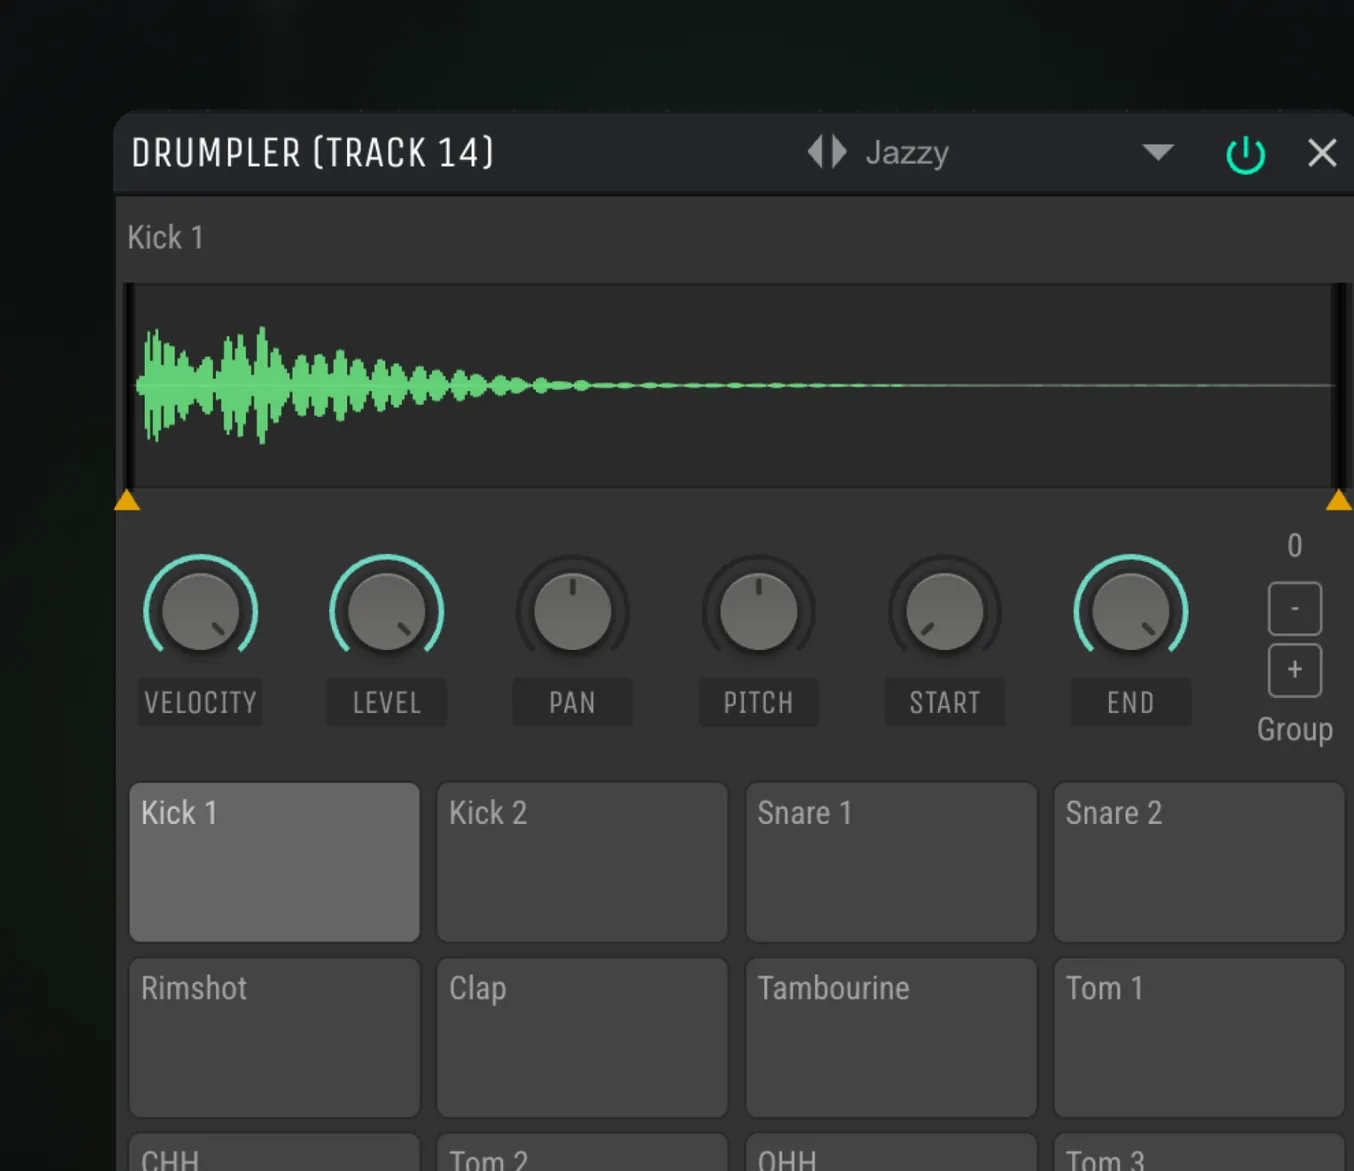Select the Rimshot pad
The image size is (1354, 1171).
coord(274,1038)
